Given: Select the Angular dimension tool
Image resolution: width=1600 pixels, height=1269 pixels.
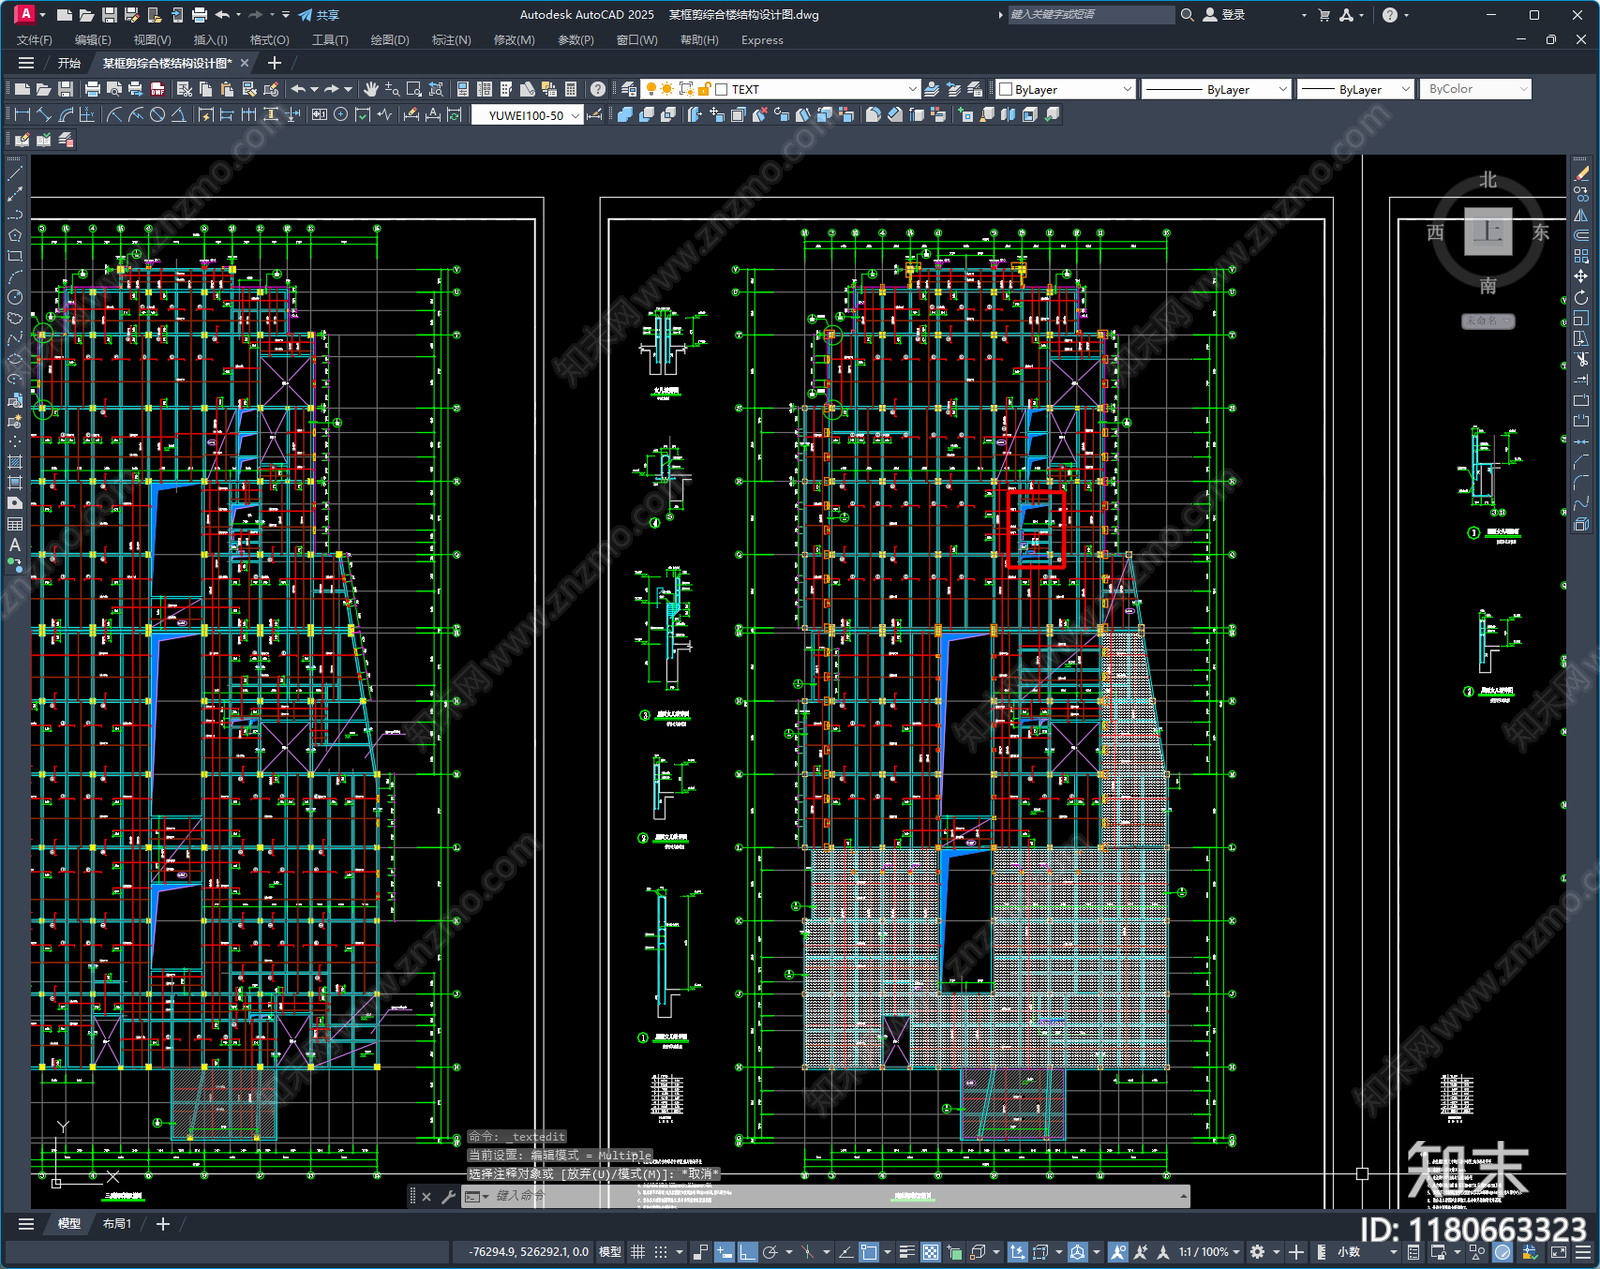Looking at the screenshot, I should click(x=178, y=115).
